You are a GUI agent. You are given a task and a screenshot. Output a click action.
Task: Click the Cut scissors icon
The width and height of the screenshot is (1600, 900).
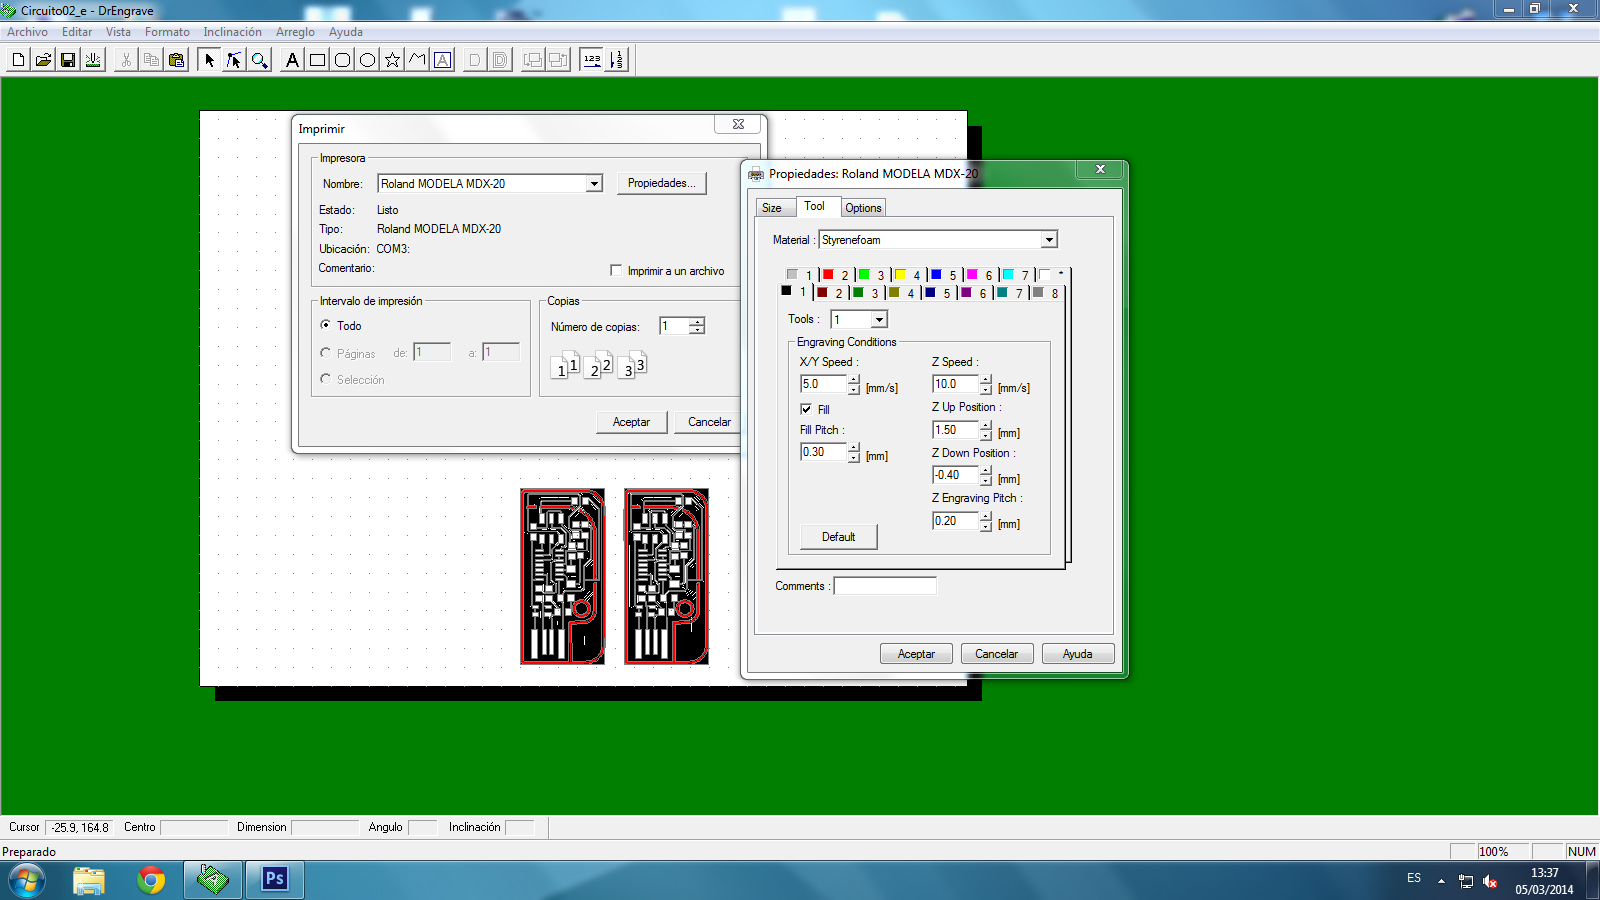(x=126, y=60)
